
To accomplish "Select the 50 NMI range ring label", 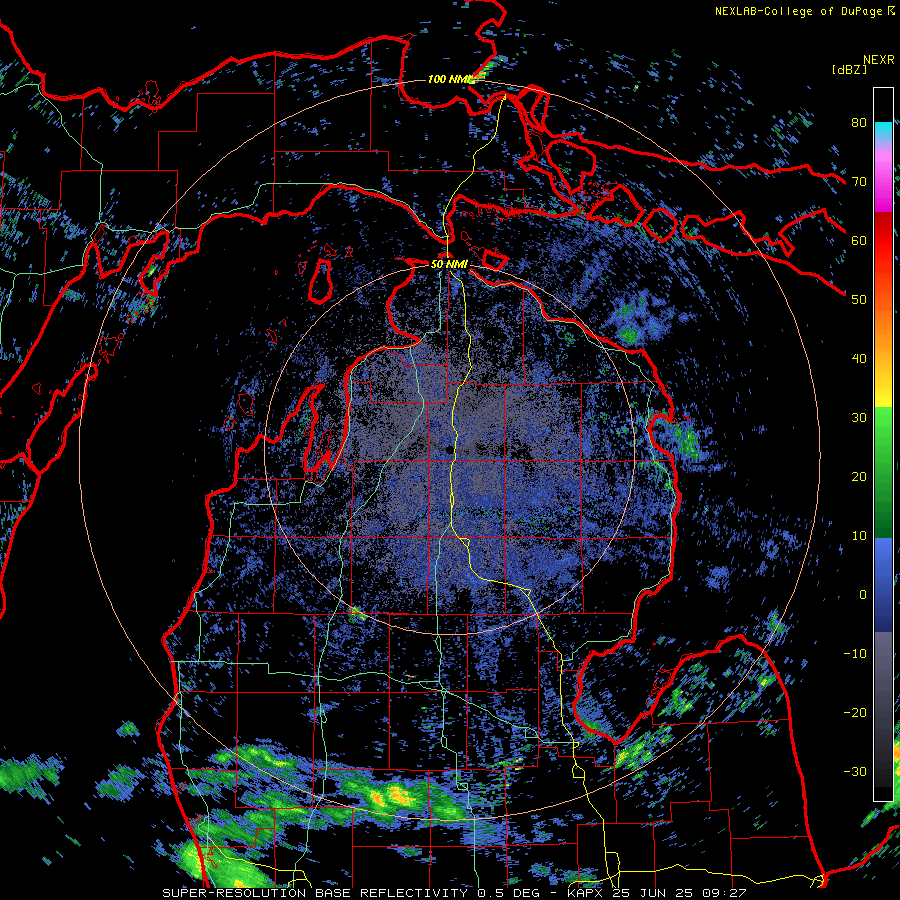I will point(449,264).
